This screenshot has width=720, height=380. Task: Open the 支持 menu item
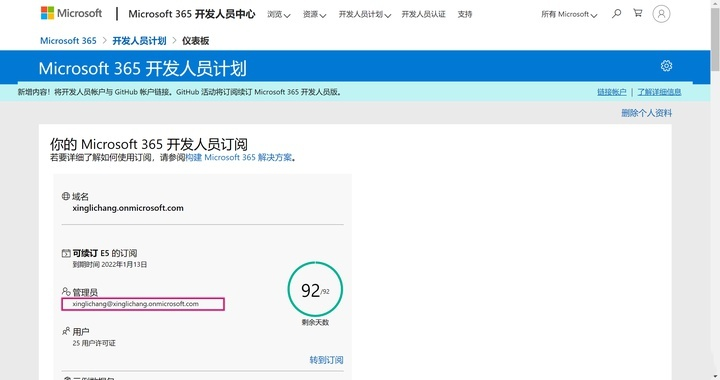[x=465, y=14]
